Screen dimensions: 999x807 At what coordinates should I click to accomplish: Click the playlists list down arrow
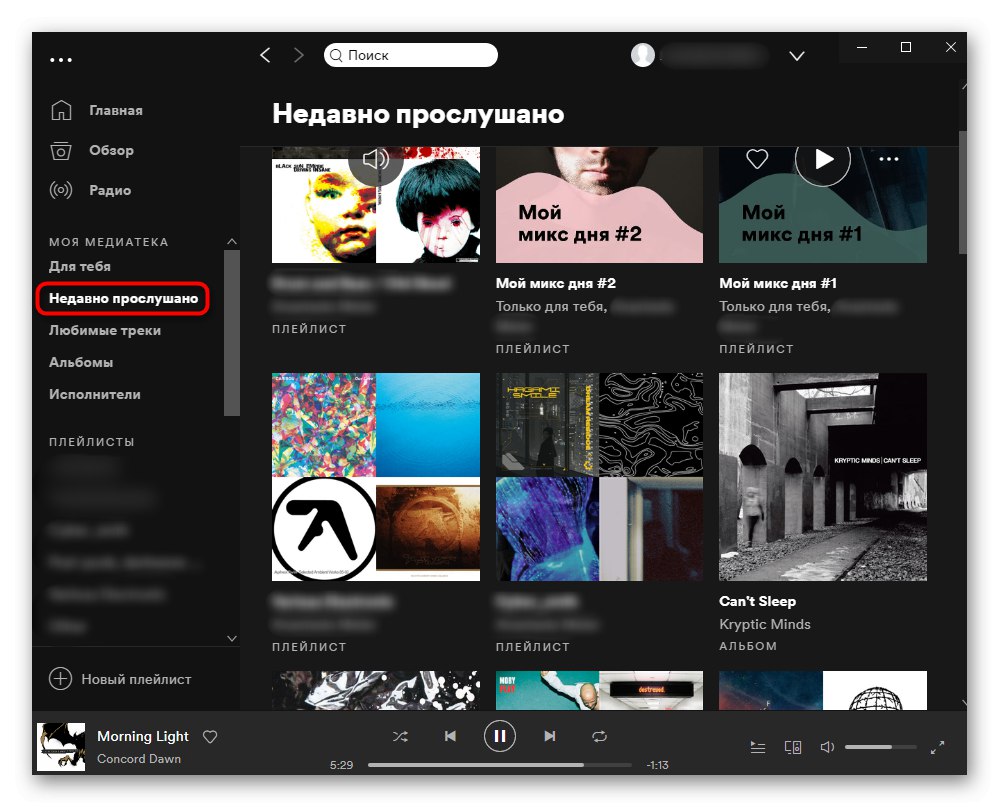(232, 638)
